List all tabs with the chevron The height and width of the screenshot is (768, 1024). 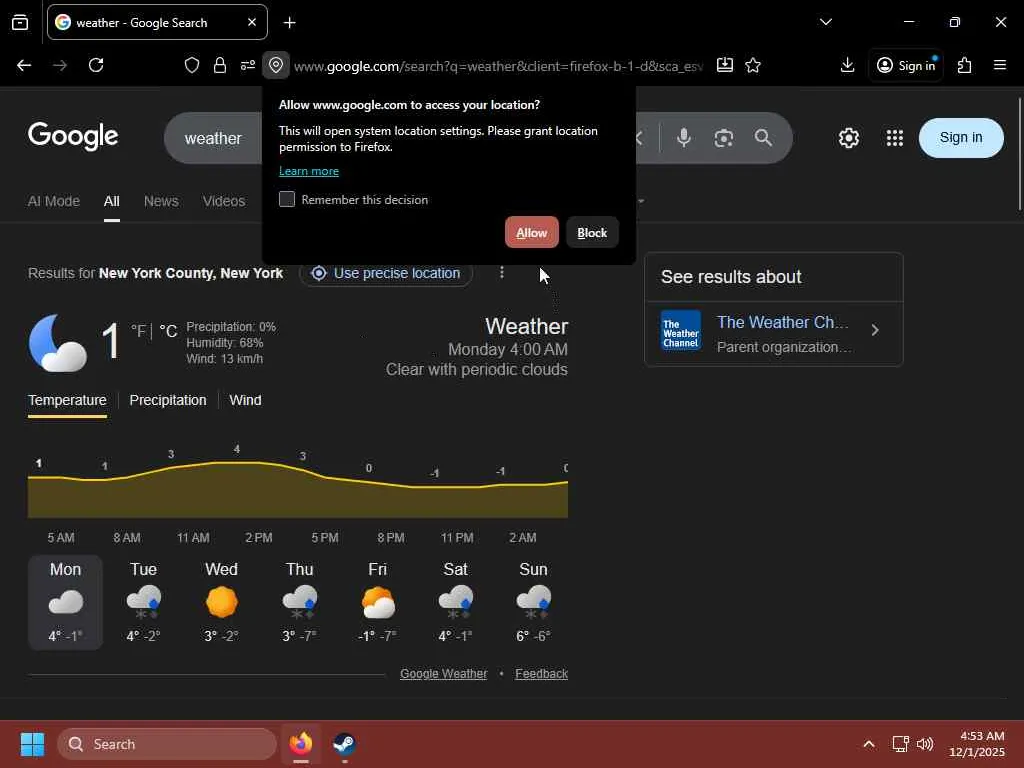tap(825, 22)
